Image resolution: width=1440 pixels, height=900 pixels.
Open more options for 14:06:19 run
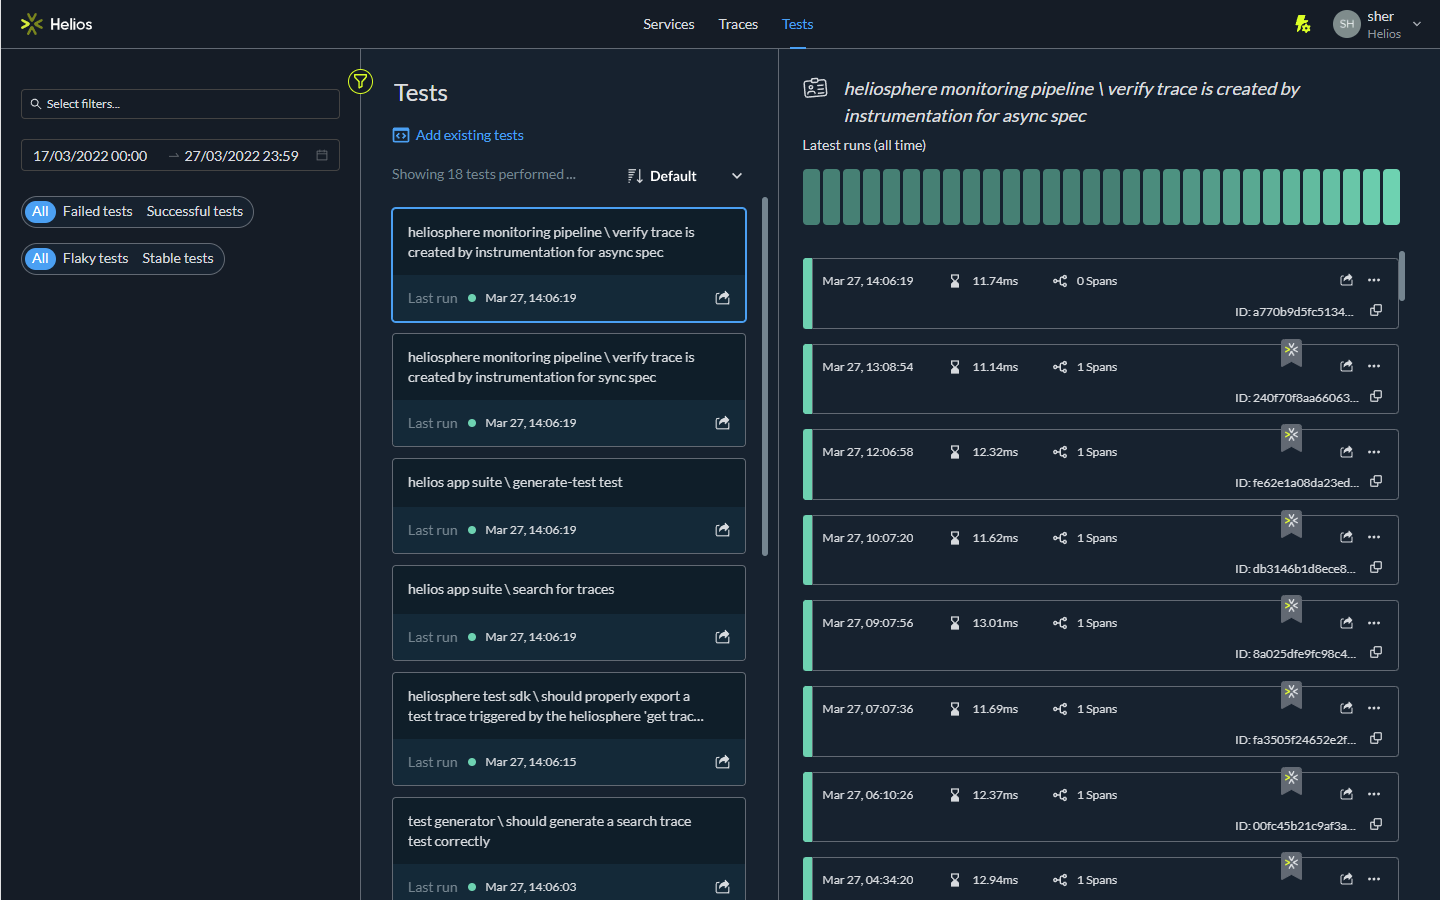click(x=1374, y=281)
